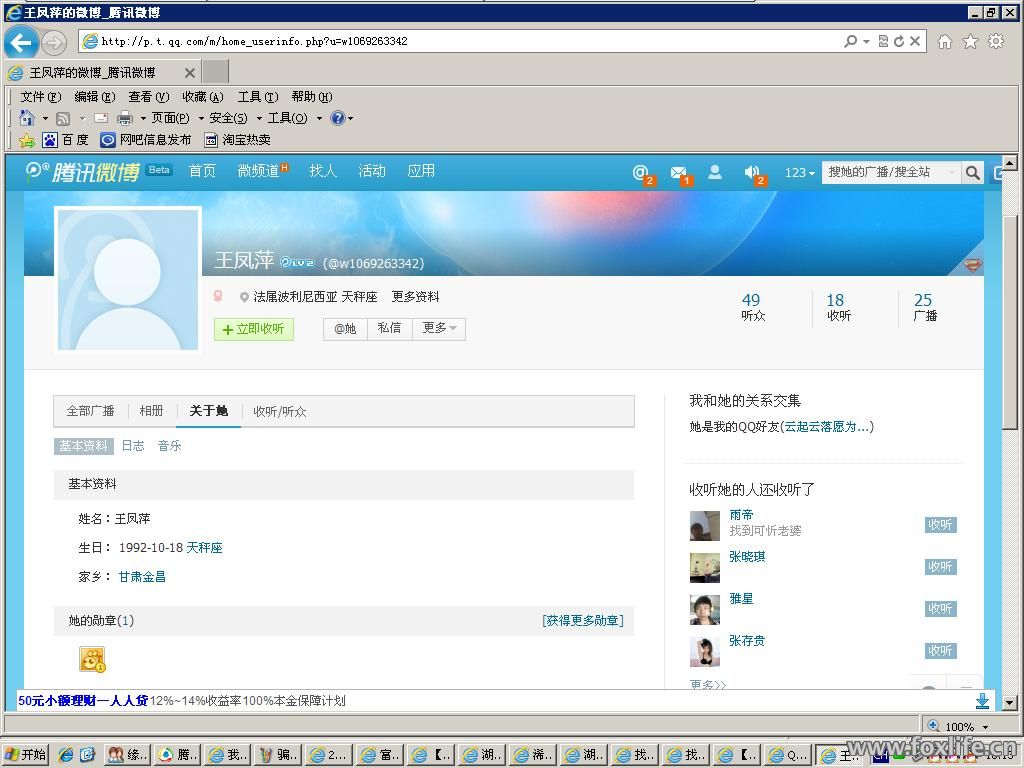Screen dimensions: 1024x768
Task: Open the private message envelope icon
Action: click(678, 172)
